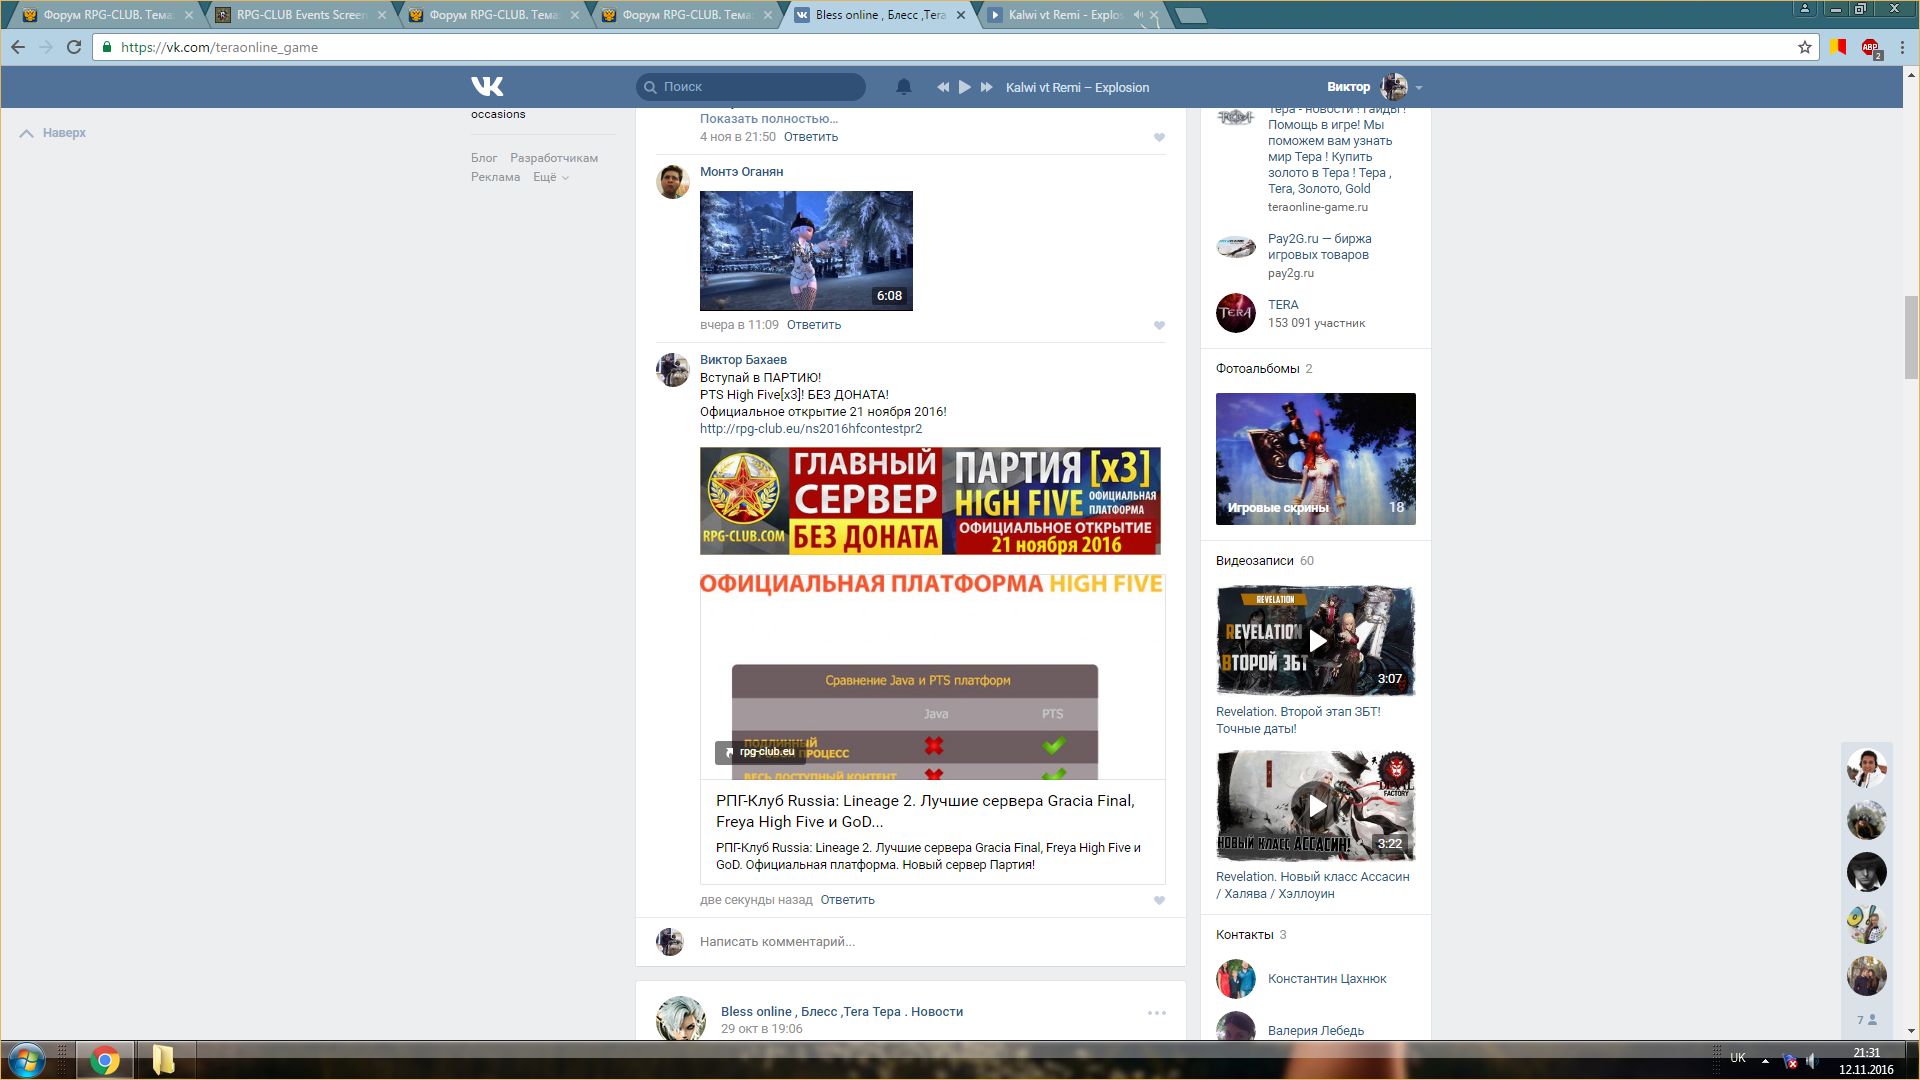Open the rpg-club.eu/ns2016hfcontestpr2 link
Screen dimensions: 1920x1080
(x=811, y=429)
